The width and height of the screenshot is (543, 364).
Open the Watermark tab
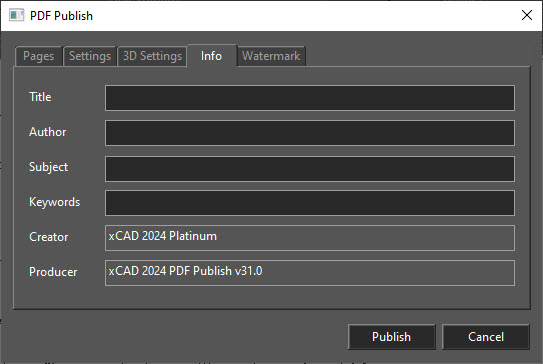point(271,56)
